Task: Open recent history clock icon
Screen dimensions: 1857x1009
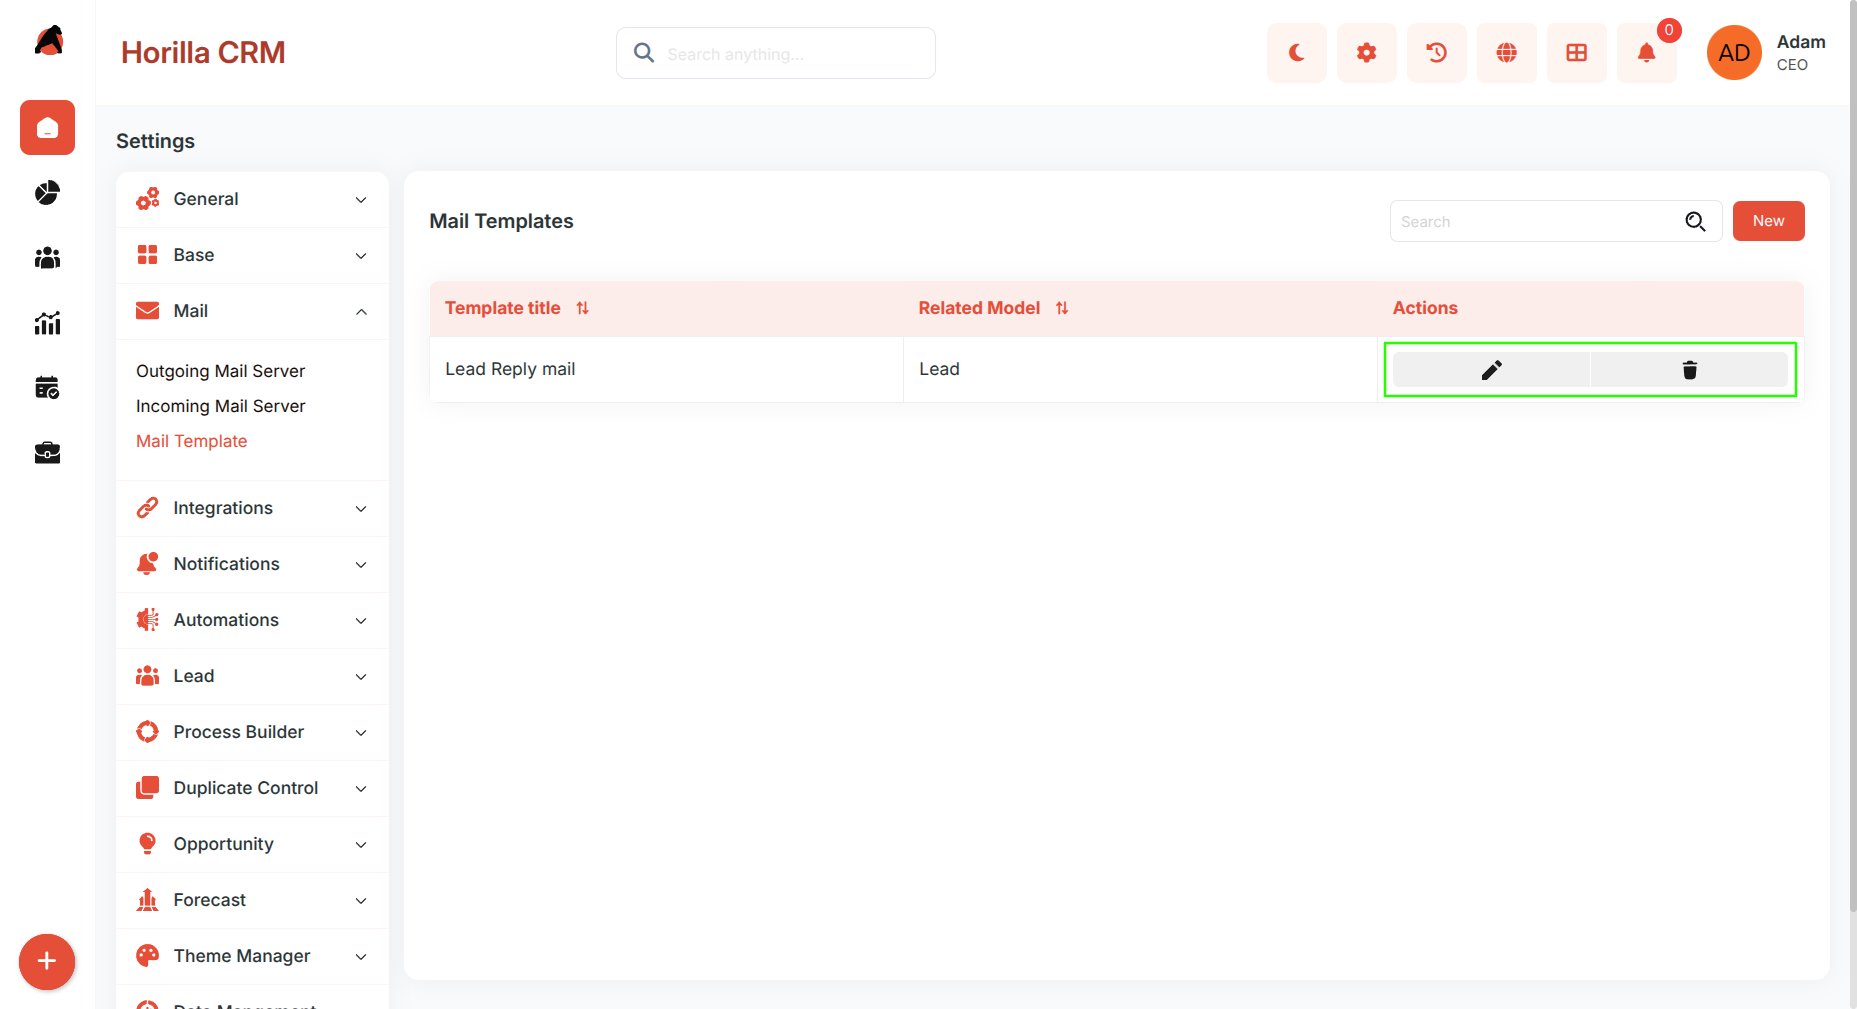Action: pyautogui.click(x=1436, y=53)
